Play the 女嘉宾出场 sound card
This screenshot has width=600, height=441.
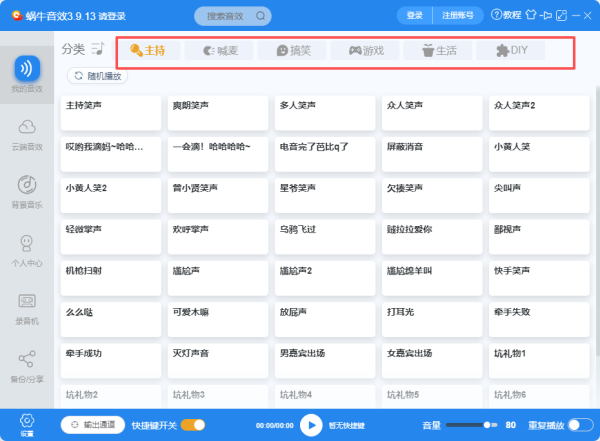pyautogui.click(x=432, y=361)
